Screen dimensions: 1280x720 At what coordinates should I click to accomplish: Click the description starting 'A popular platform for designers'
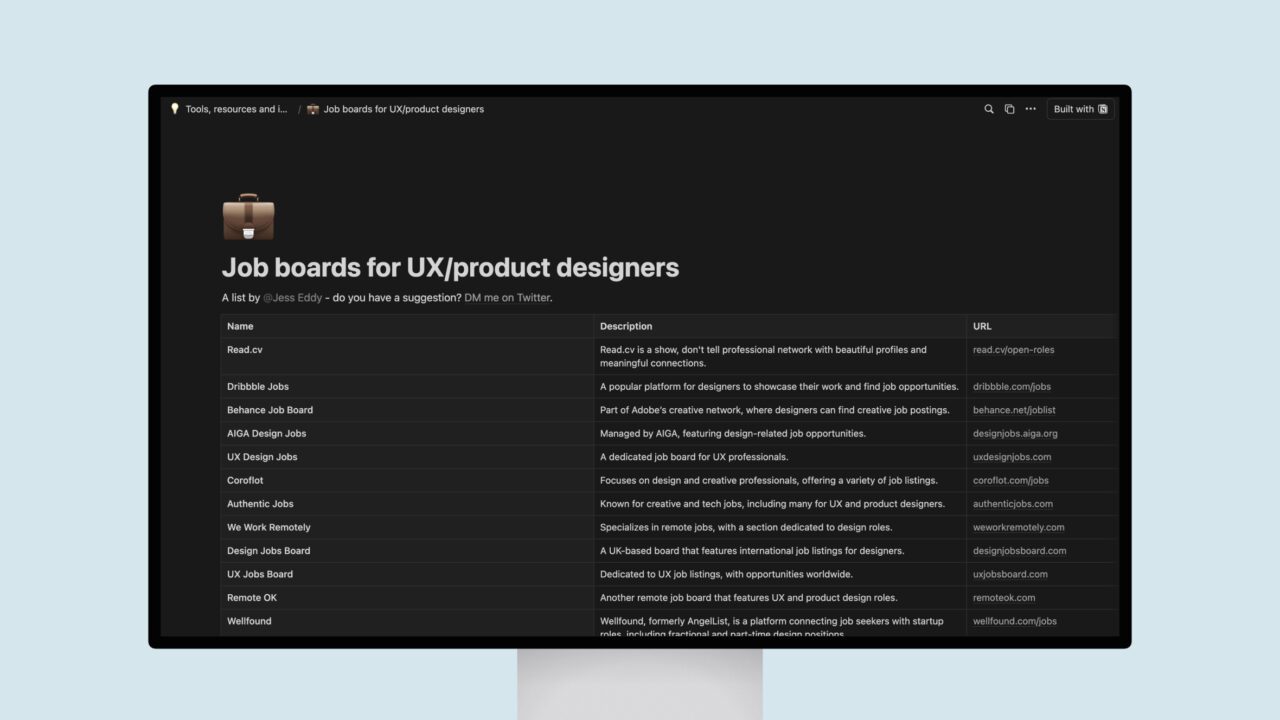779,387
